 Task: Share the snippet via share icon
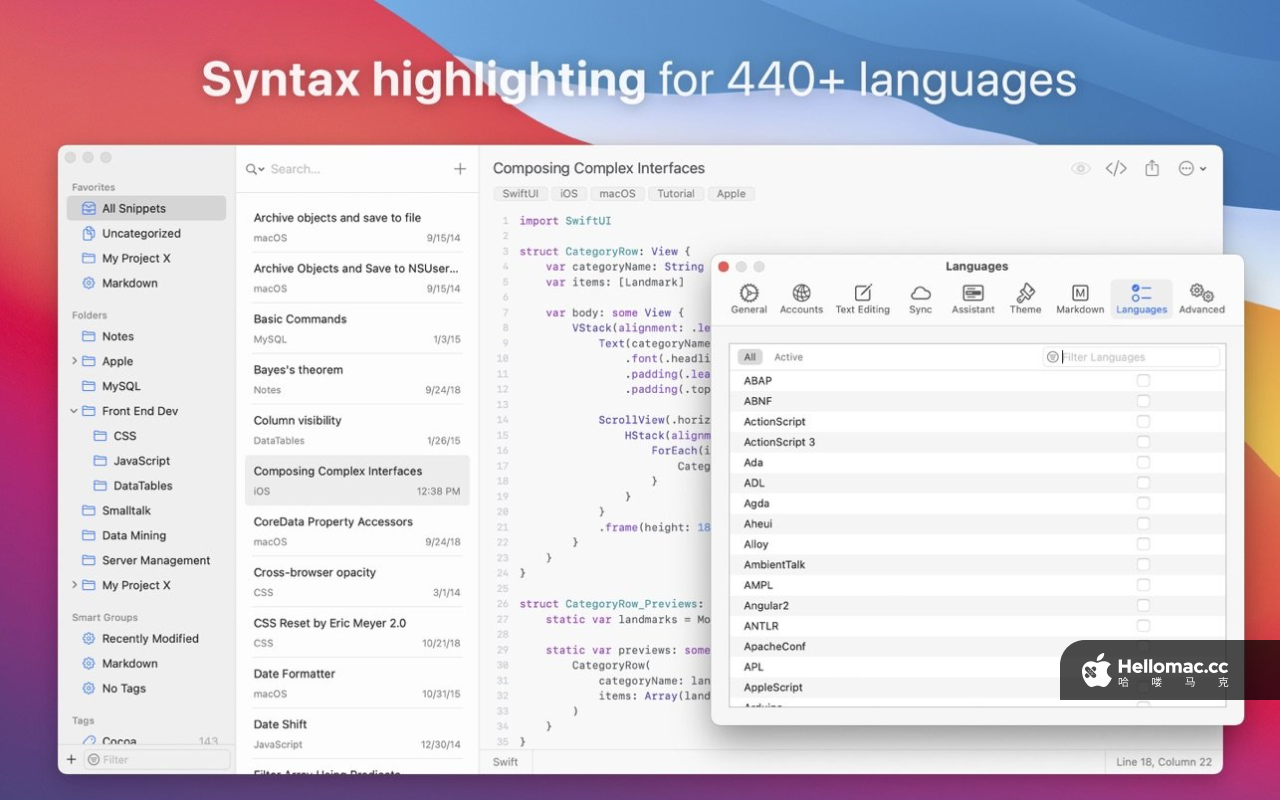pyautogui.click(x=1152, y=168)
